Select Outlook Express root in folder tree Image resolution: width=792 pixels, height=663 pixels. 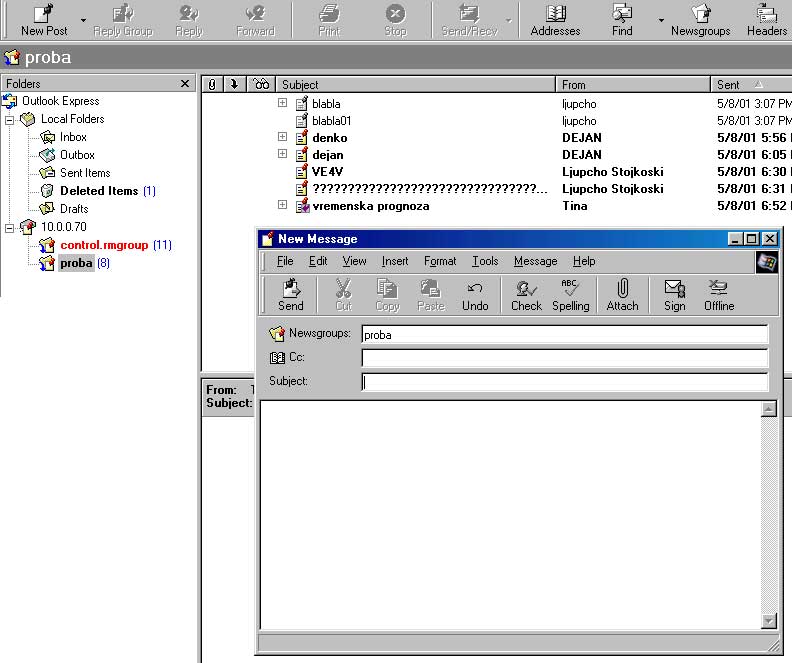60,101
